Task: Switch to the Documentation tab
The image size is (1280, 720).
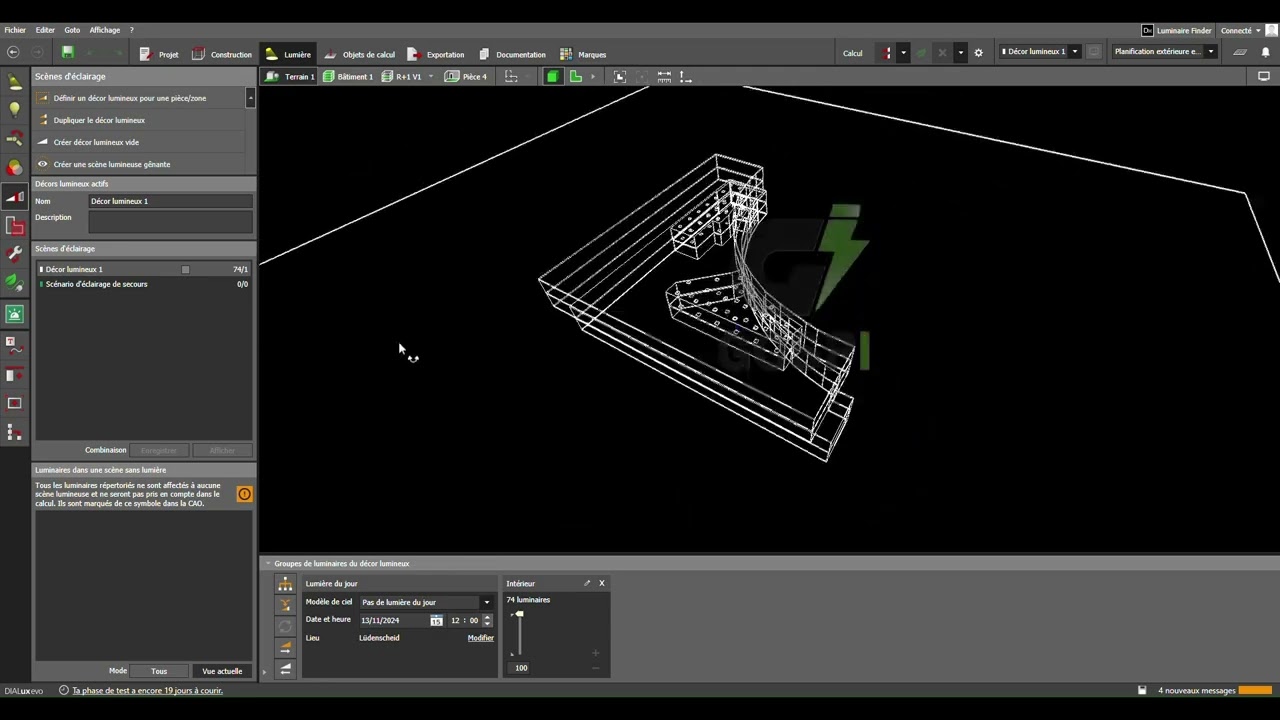Action: tap(512, 54)
